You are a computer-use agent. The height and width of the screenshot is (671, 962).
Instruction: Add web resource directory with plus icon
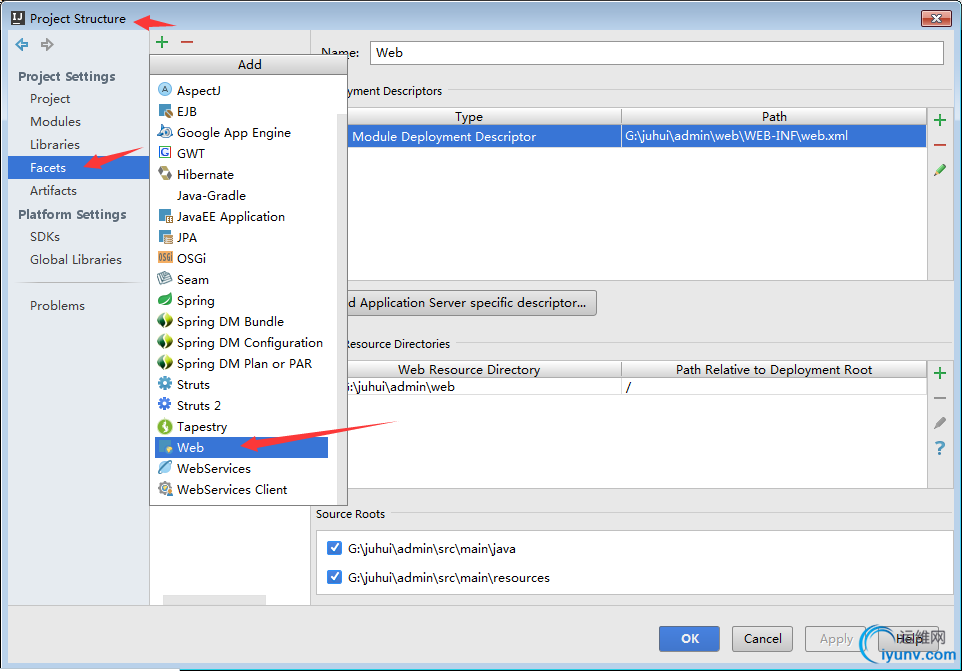pyautogui.click(x=939, y=373)
